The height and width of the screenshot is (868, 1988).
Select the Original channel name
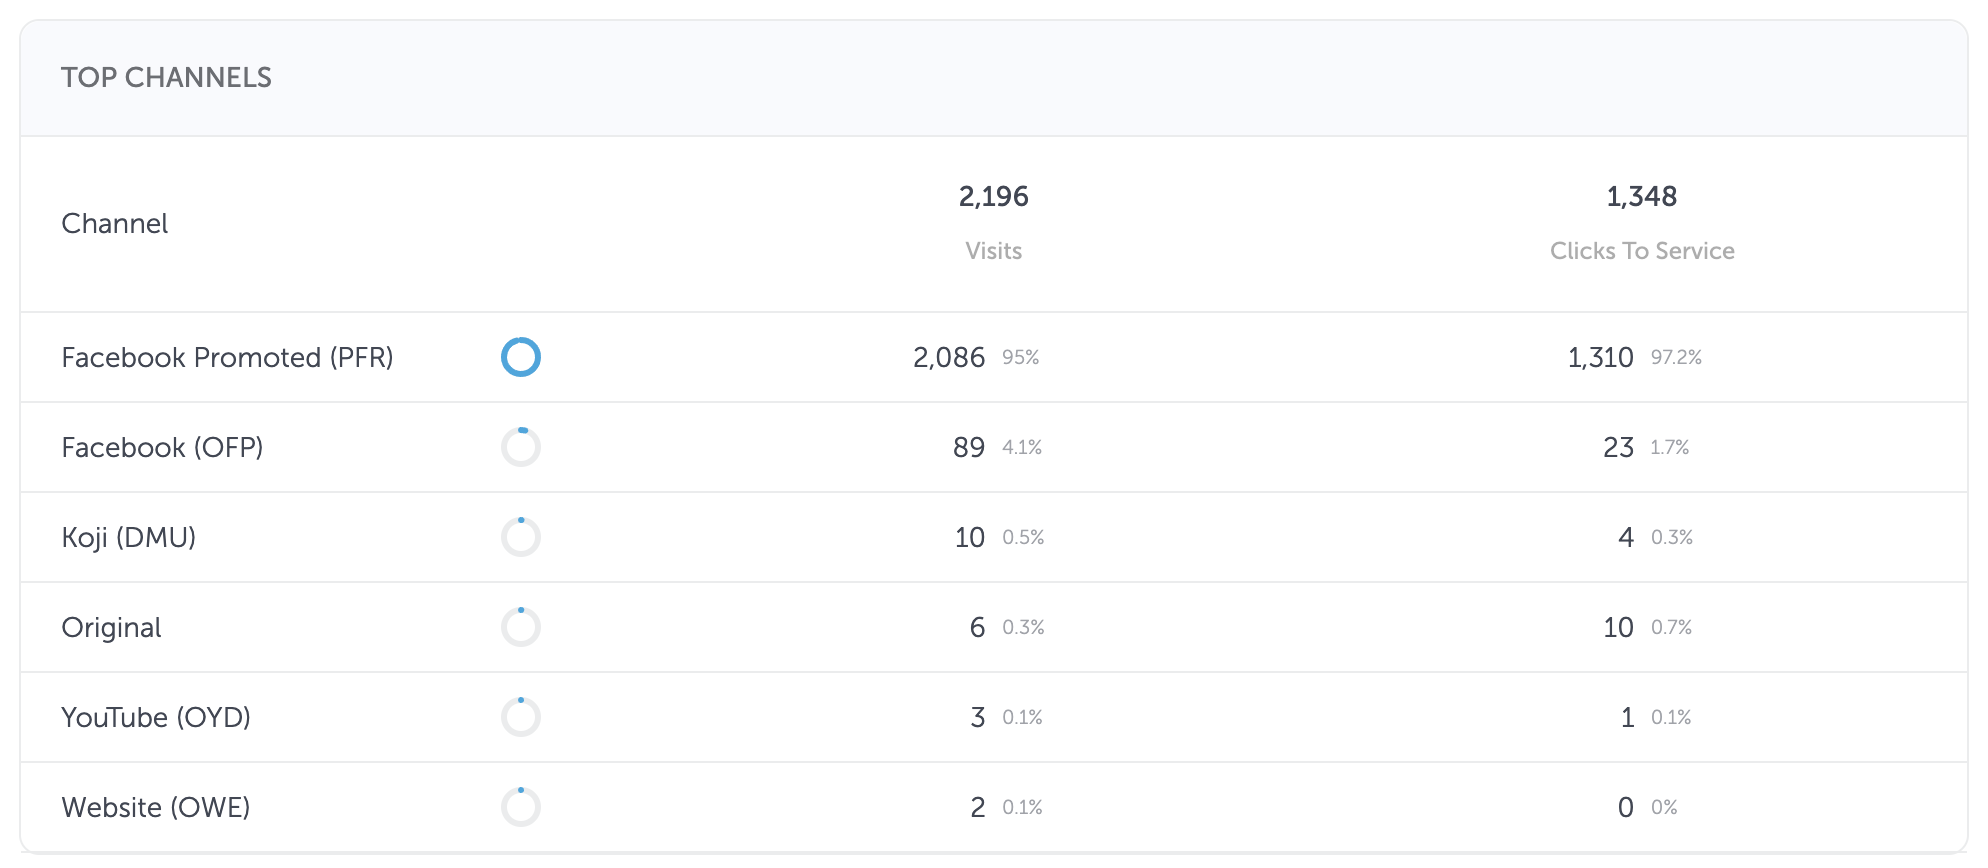111,628
